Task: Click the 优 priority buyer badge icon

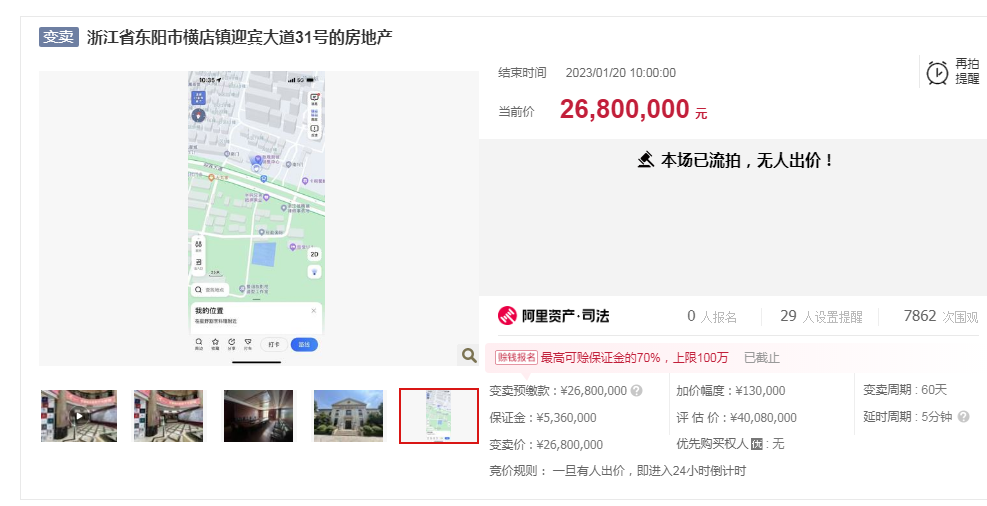Action: pos(757,444)
